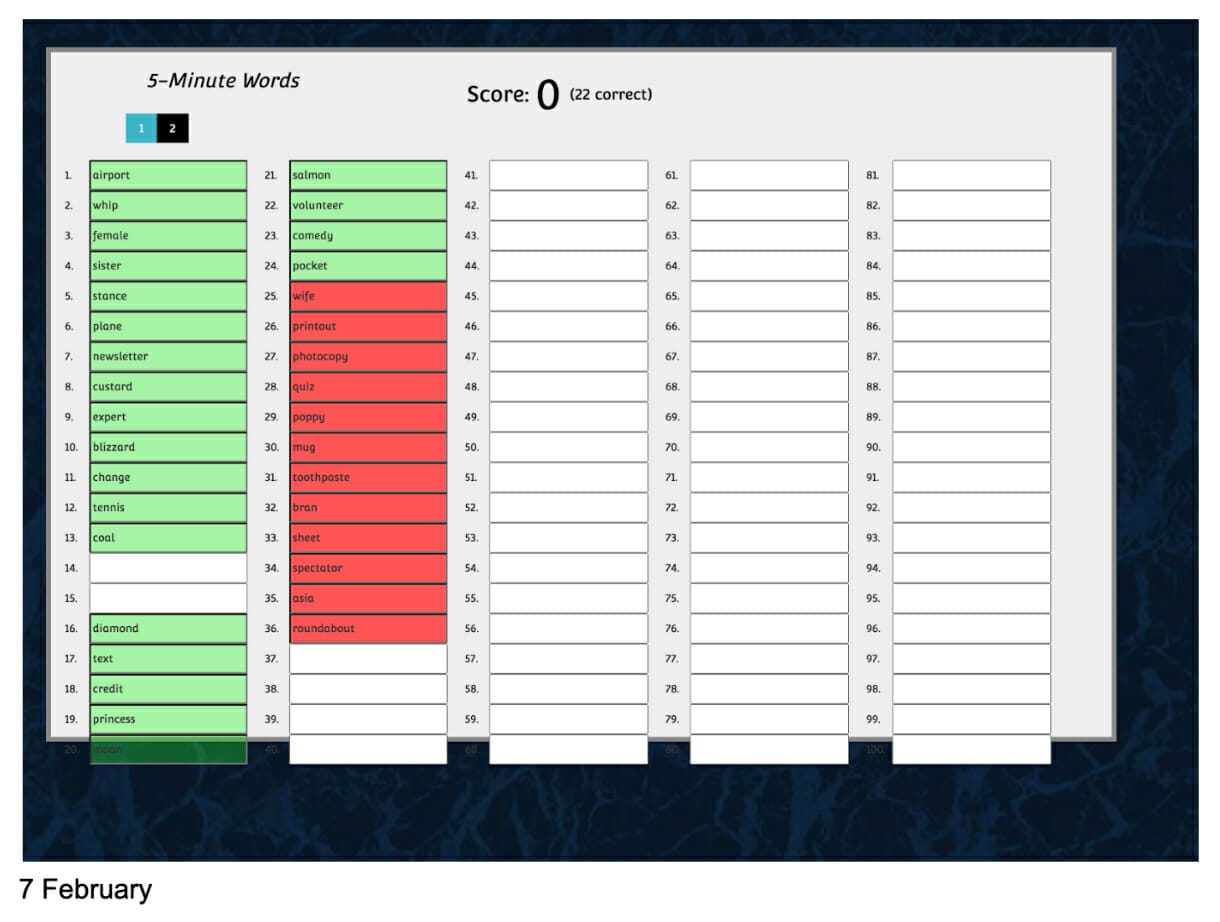
Task: Click empty field number 50
Action: (568, 447)
